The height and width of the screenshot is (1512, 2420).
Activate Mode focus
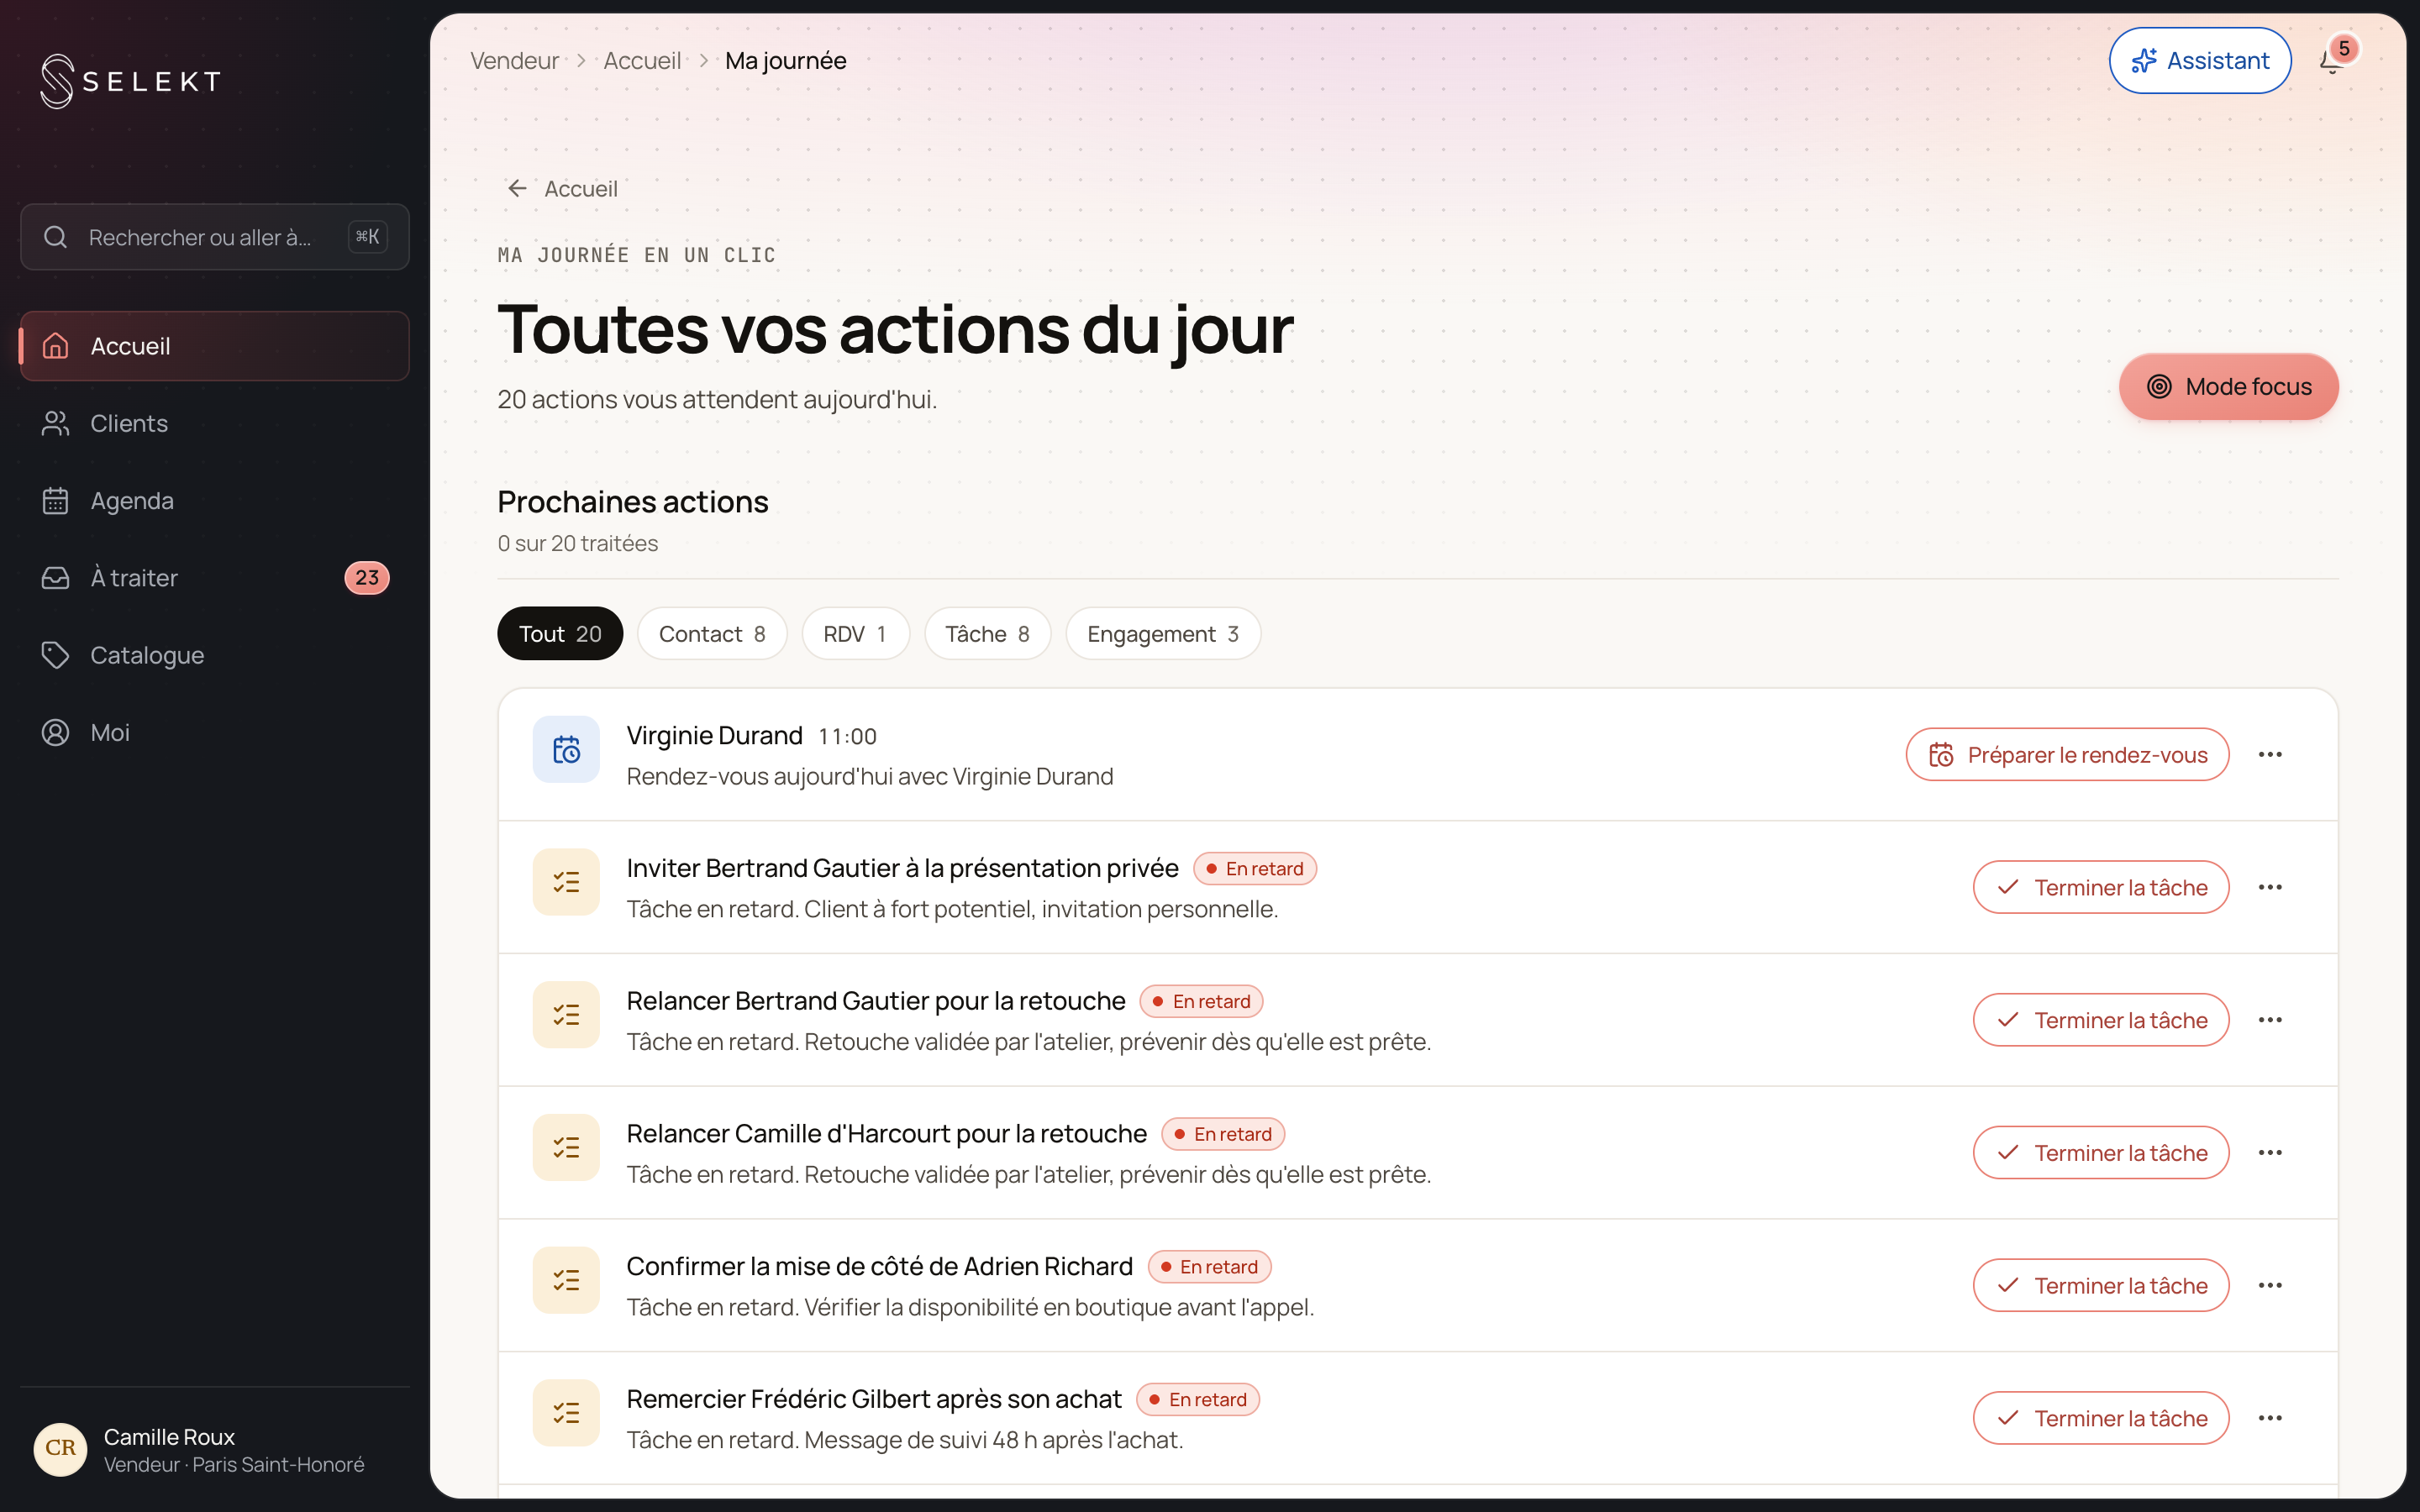(x=2228, y=387)
